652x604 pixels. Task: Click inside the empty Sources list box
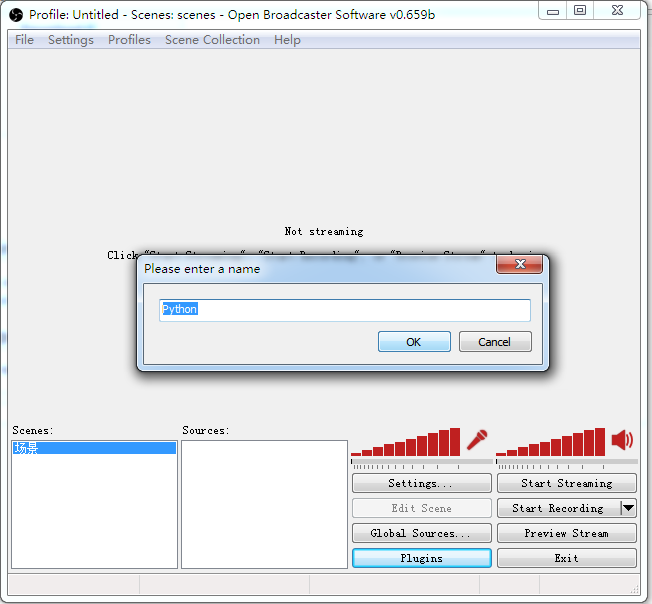coord(264,504)
